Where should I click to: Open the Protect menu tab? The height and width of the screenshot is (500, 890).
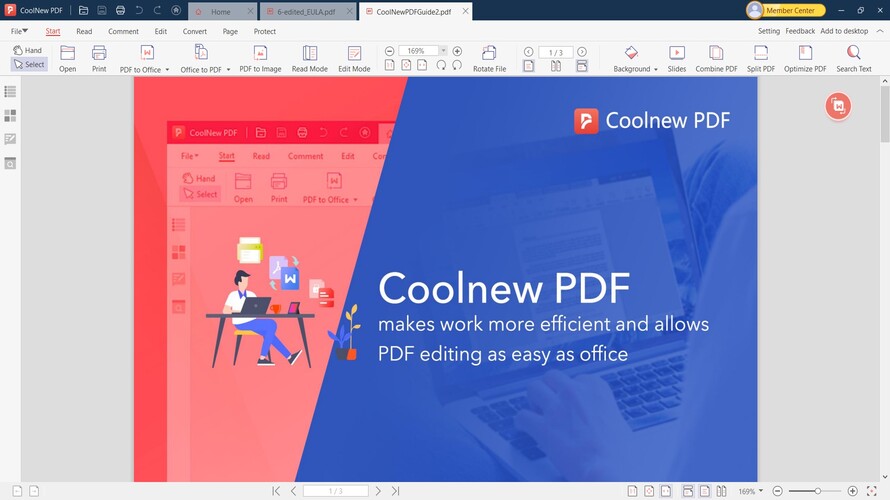(x=265, y=31)
